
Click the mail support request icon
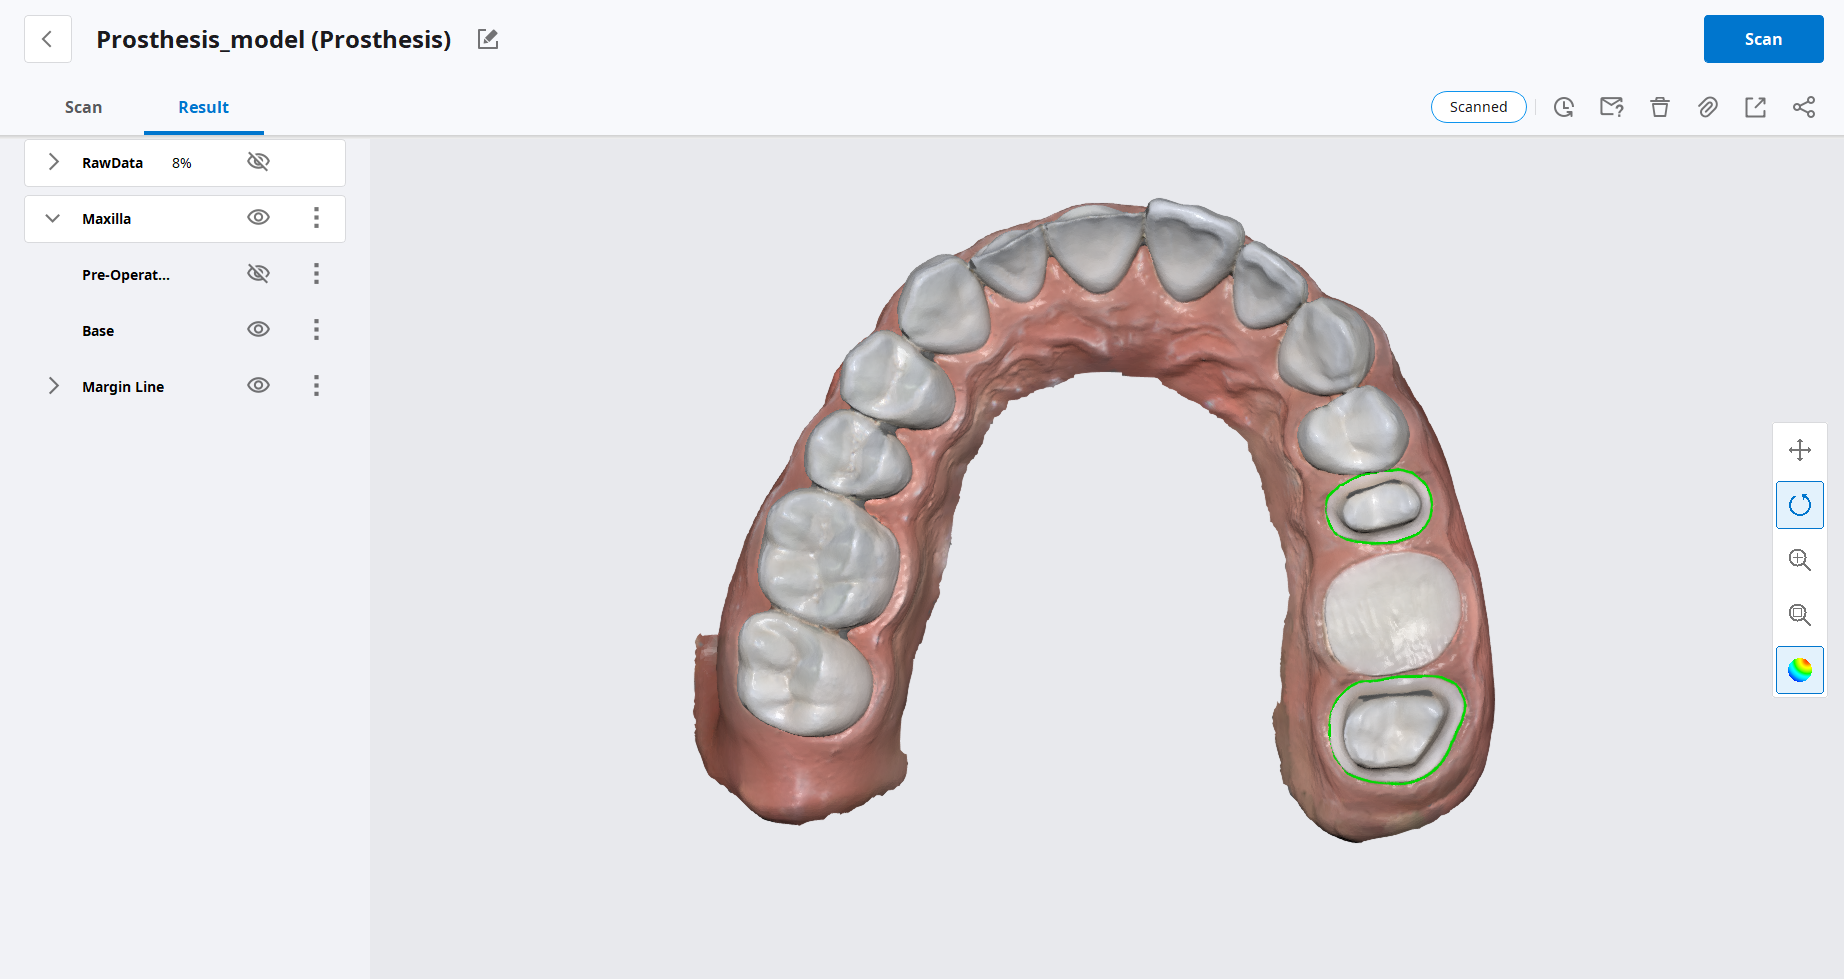[x=1612, y=107]
